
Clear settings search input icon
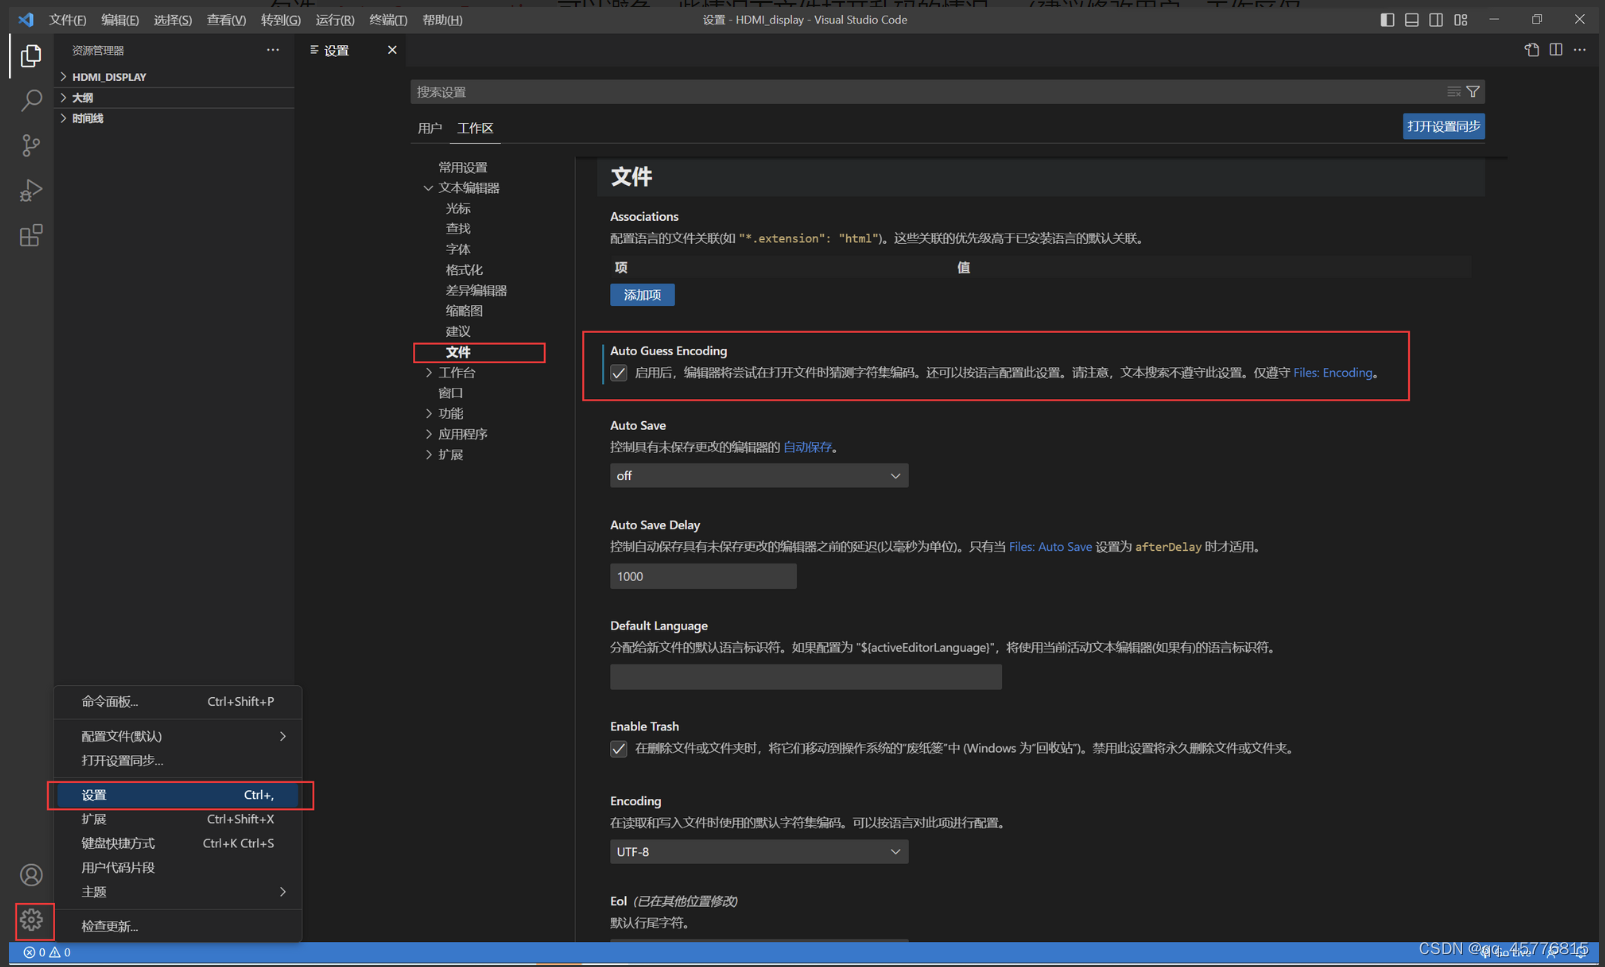(1454, 92)
